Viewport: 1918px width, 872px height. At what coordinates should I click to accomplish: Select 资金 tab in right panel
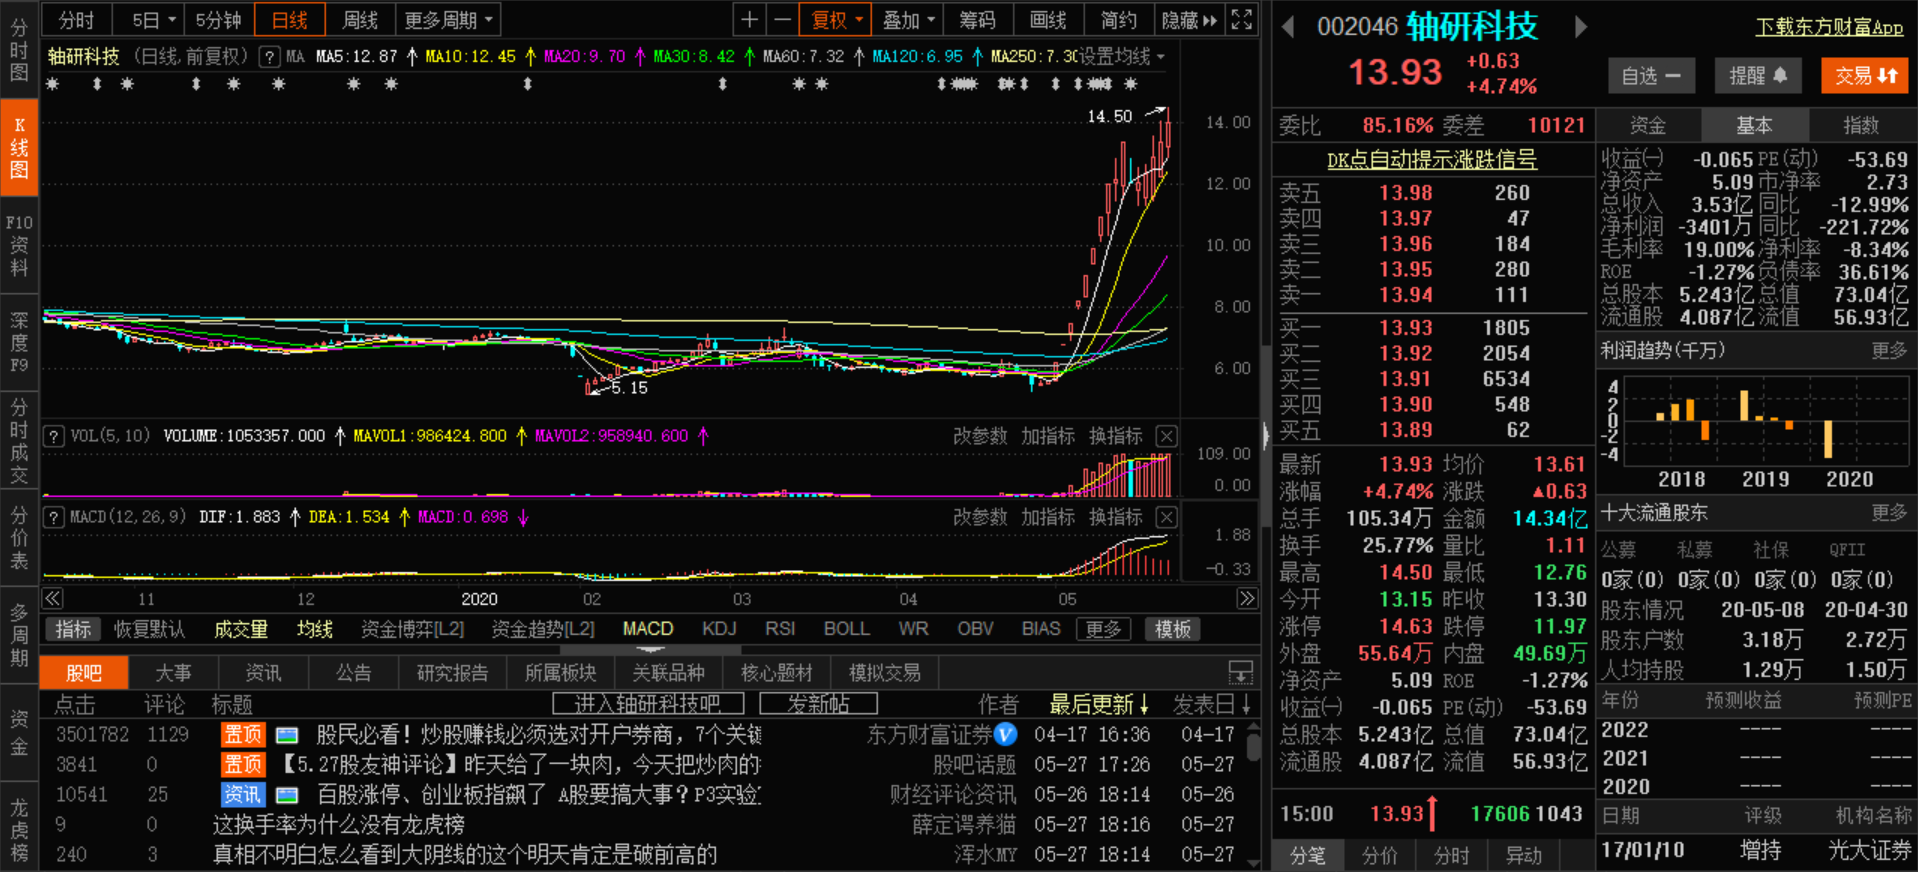click(1648, 125)
